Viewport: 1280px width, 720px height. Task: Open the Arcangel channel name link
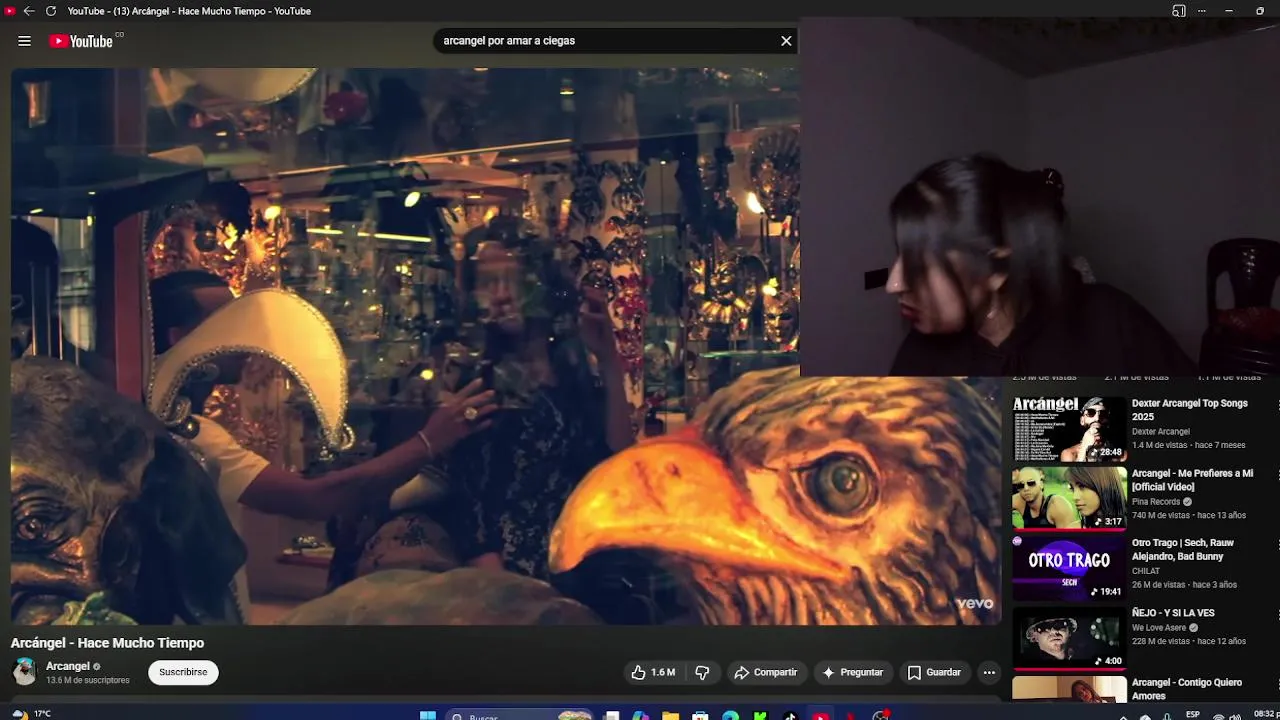68,666
